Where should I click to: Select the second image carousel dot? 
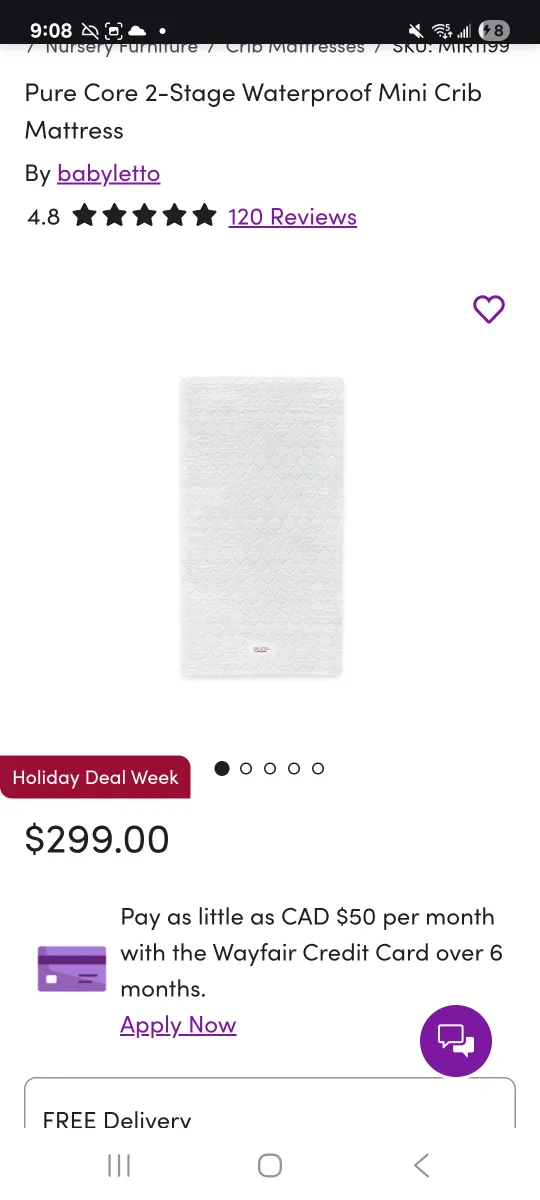click(x=246, y=768)
